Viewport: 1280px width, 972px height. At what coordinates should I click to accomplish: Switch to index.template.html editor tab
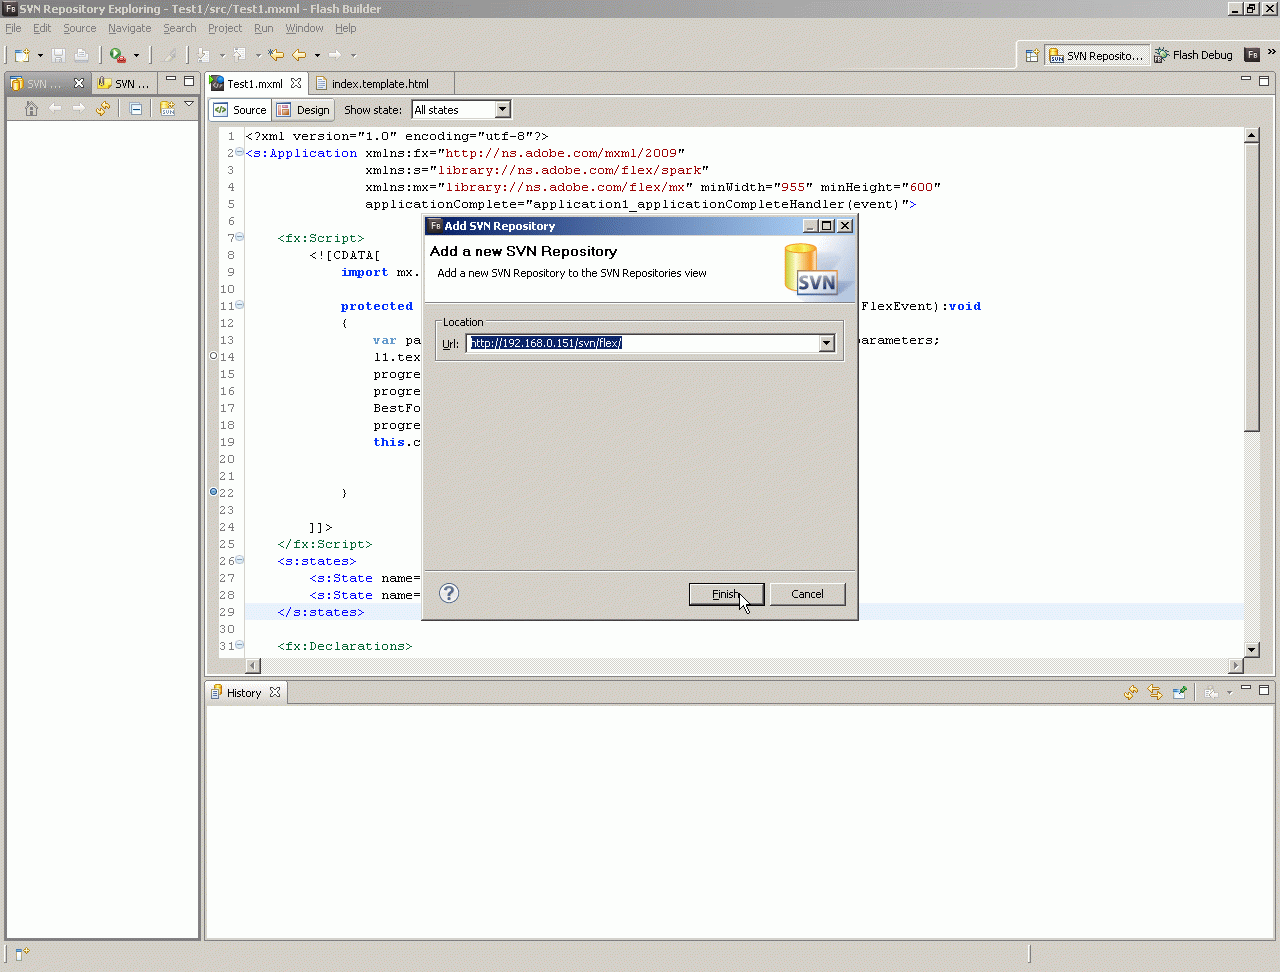[380, 84]
